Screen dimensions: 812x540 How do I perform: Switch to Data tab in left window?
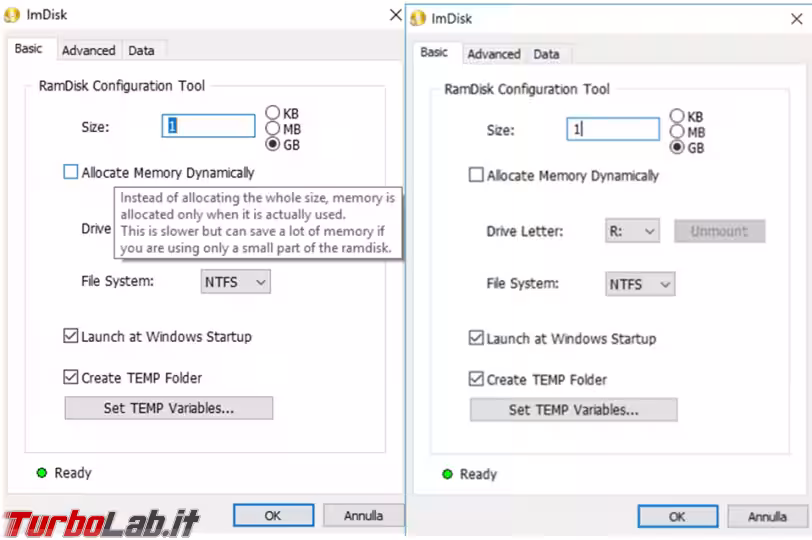[x=141, y=50]
